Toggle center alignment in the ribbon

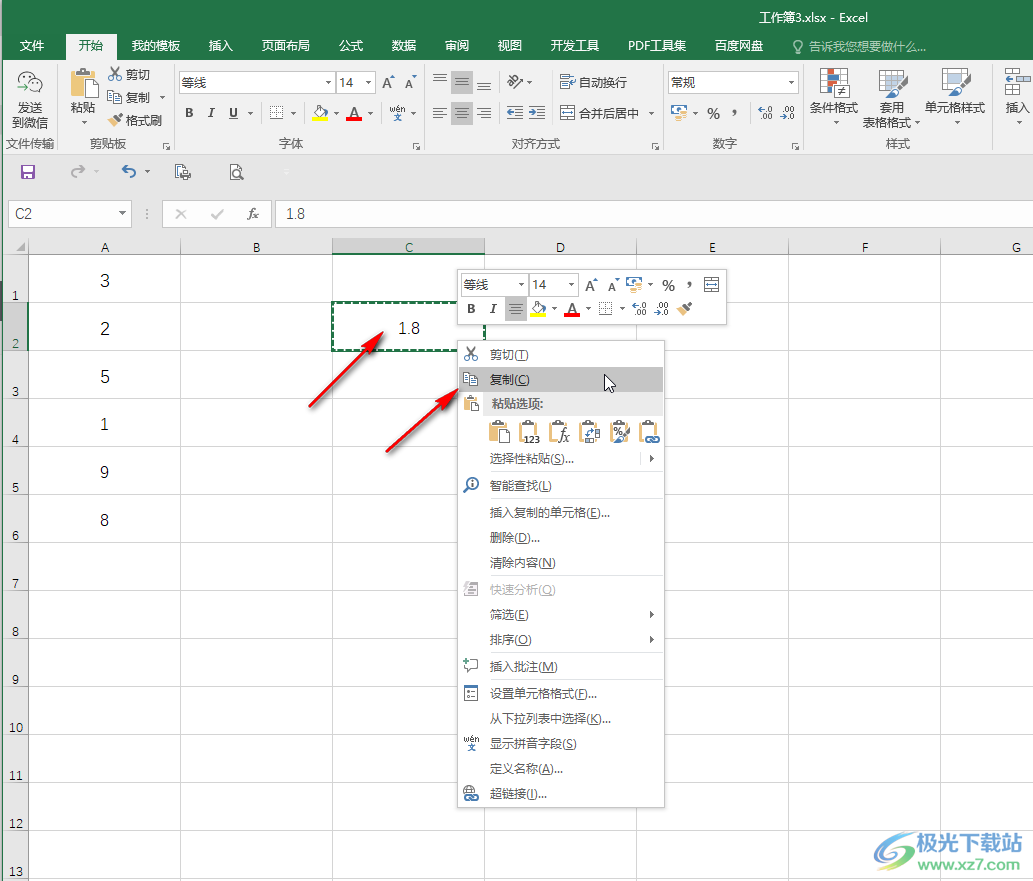tap(462, 113)
